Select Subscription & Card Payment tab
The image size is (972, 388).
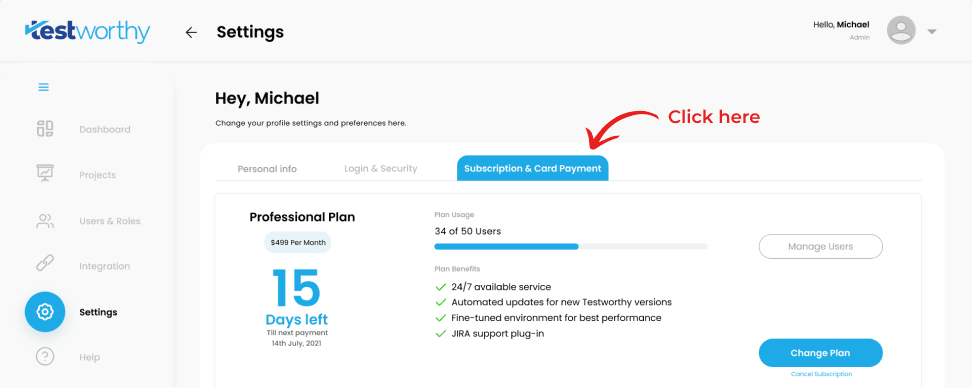532,169
